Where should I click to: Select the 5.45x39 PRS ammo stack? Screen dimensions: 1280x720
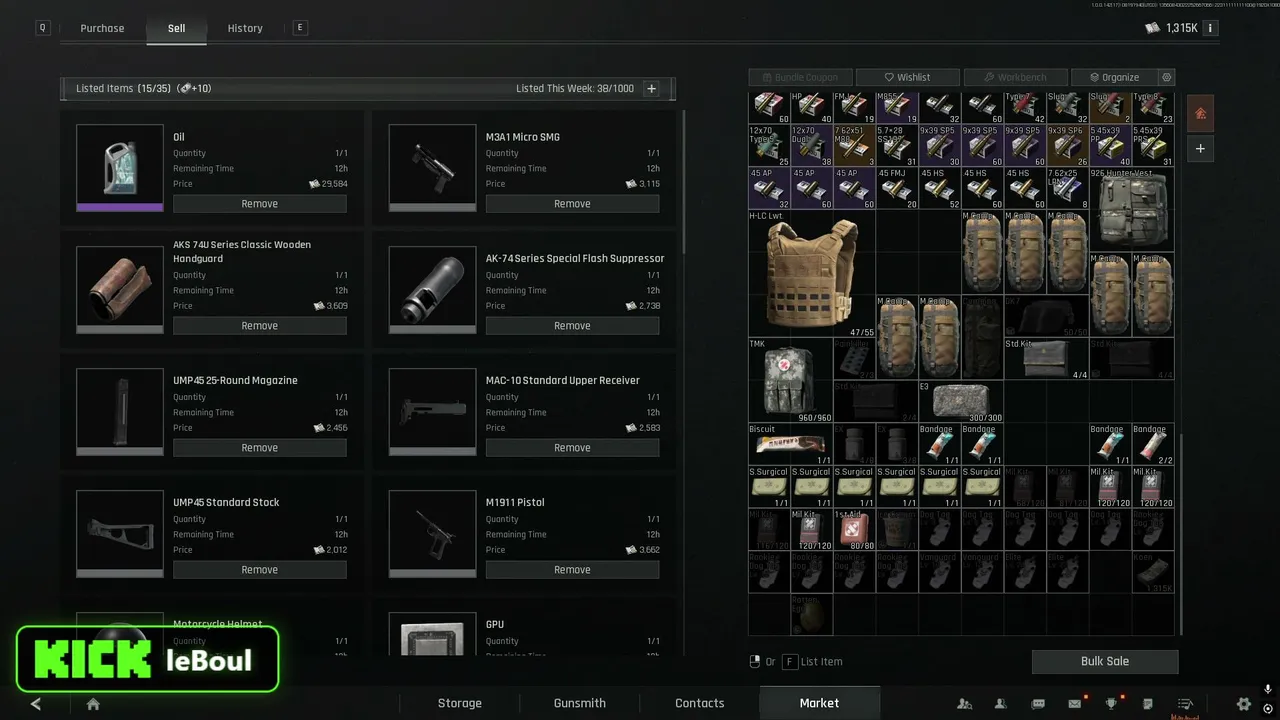click(x=1153, y=145)
